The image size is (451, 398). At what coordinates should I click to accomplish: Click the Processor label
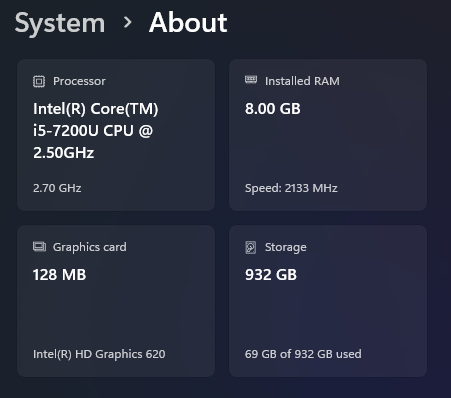(79, 81)
